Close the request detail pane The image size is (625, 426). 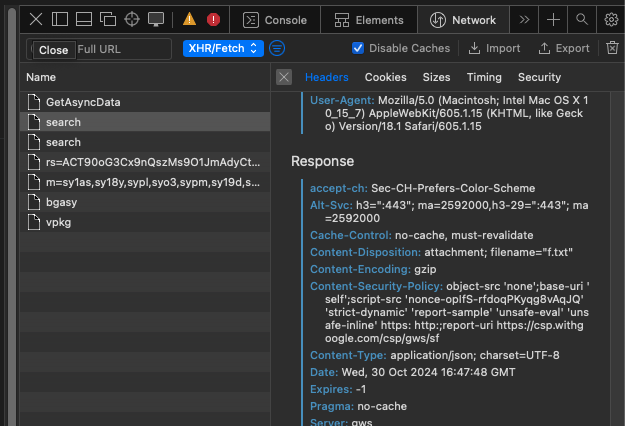point(284,77)
